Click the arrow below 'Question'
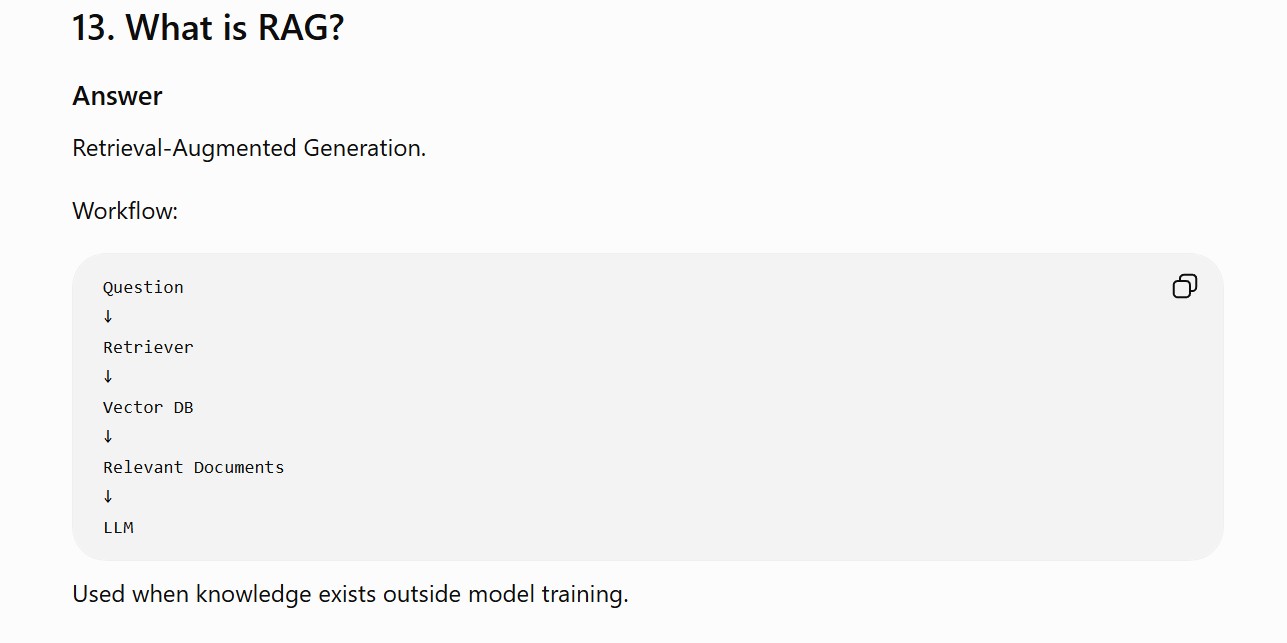Screen dimensions: 1287x643 [x=108, y=317]
